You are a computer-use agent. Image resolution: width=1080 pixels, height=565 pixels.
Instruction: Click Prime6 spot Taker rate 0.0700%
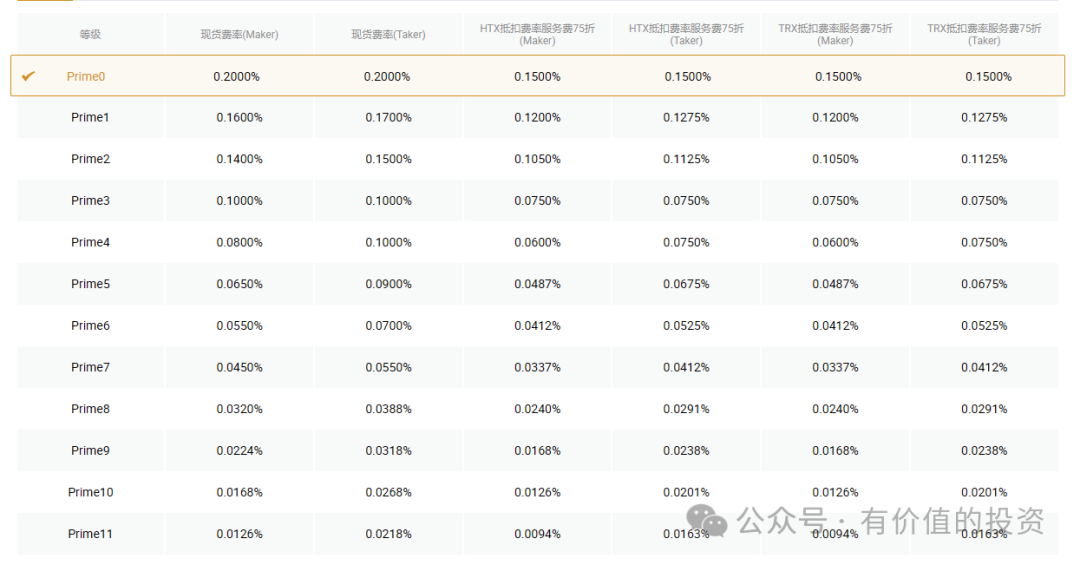[x=388, y=326]
